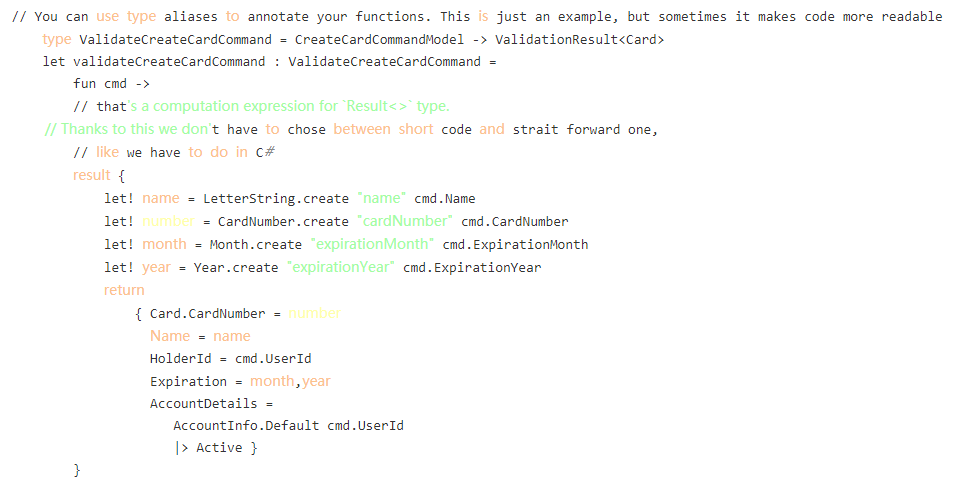Screen dimensions: 966x498
Task: Click Month.create function call
Action: [x=256, y=245]
